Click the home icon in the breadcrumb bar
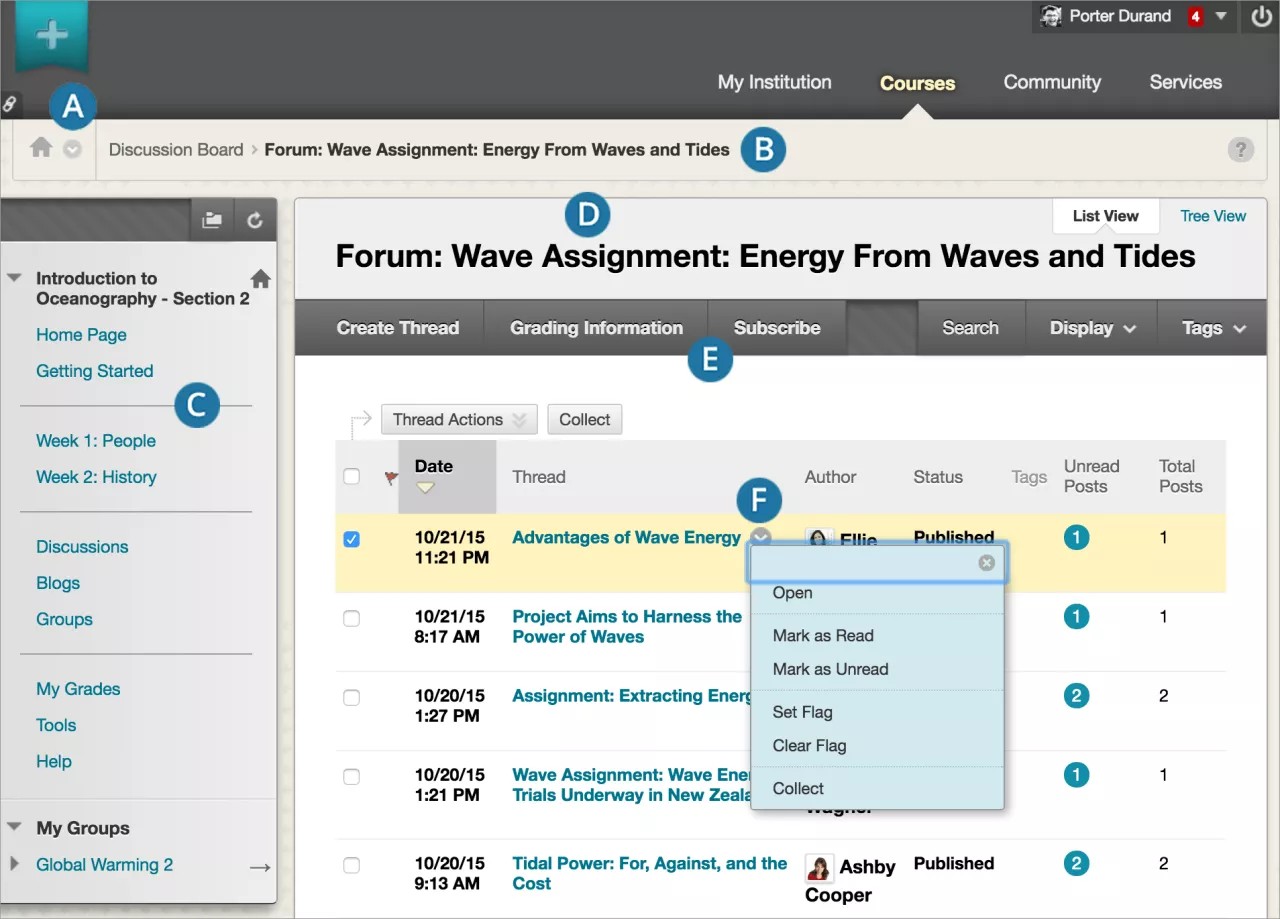The image size is (1280, 919). pyautogui.click(x=41, y=148)
